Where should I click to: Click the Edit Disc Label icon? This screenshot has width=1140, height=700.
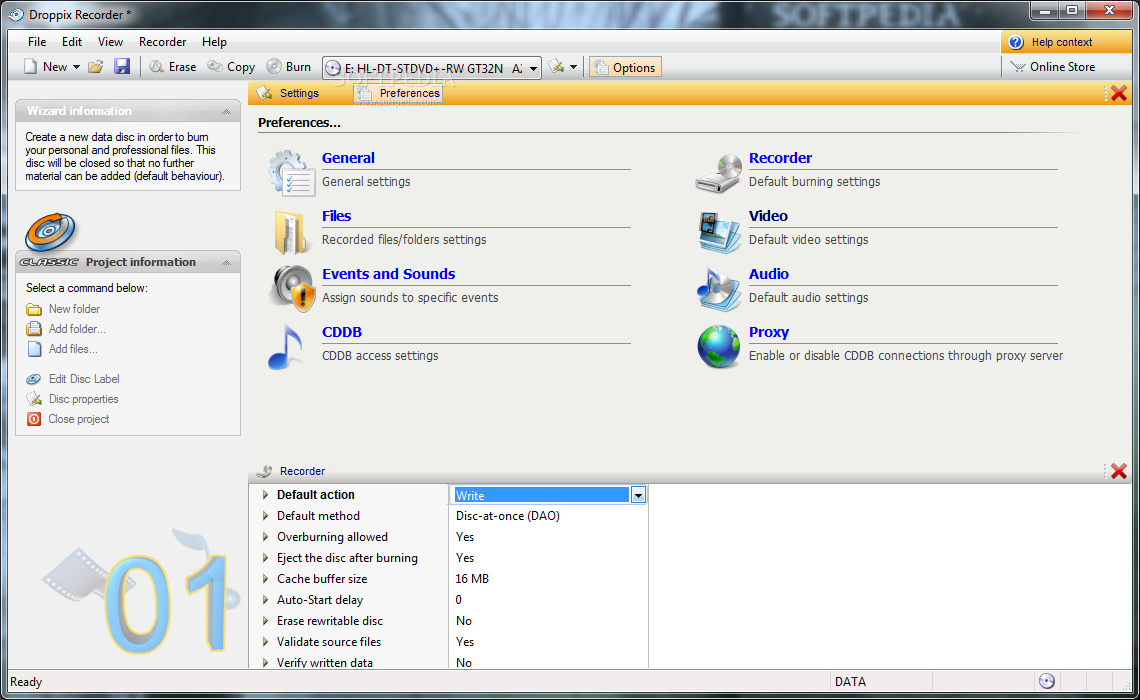tap(34, 379)
